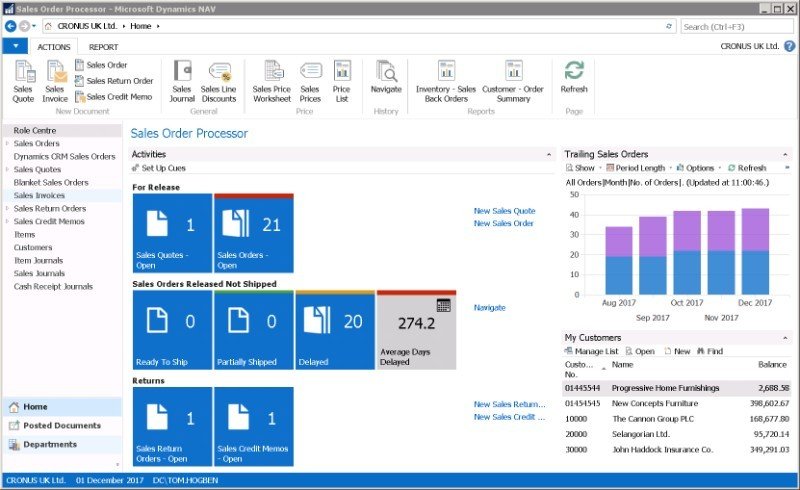Open help with the question mark icon
Screen dimensions: 800x490
pos(789,46)
